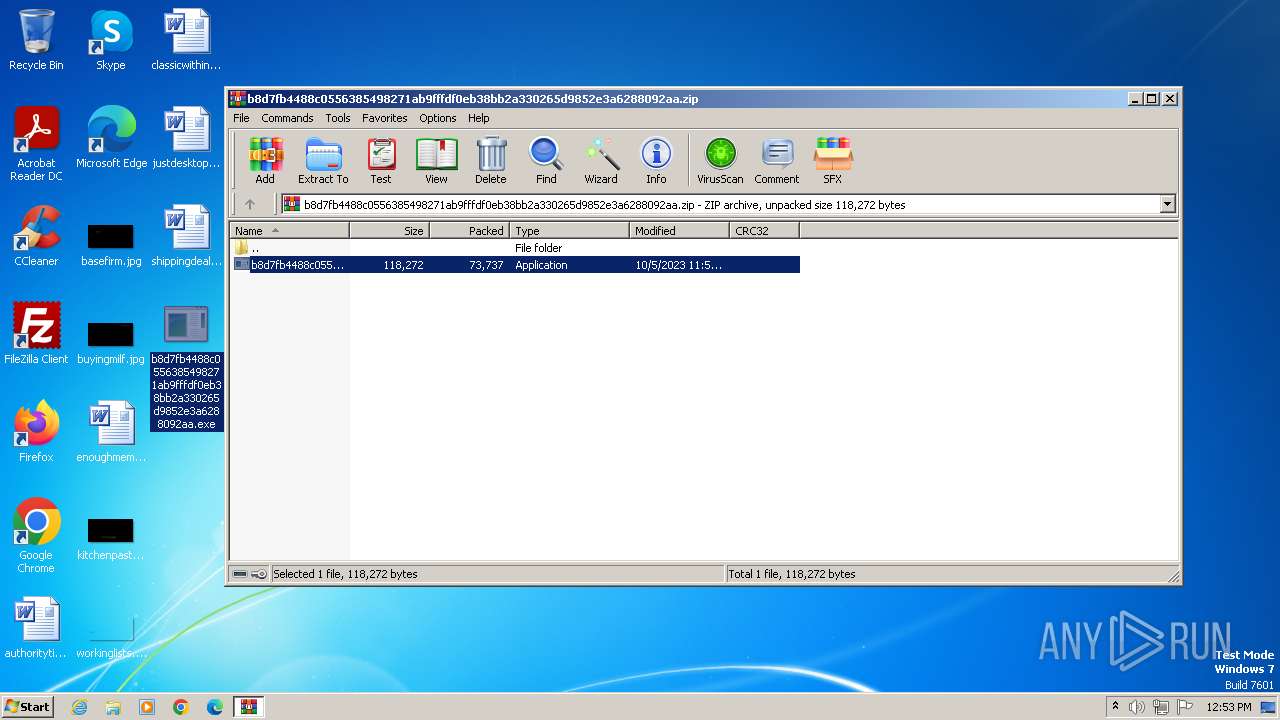
Task: Select the kitchenpast desktop file
Action: coord(111,537)
